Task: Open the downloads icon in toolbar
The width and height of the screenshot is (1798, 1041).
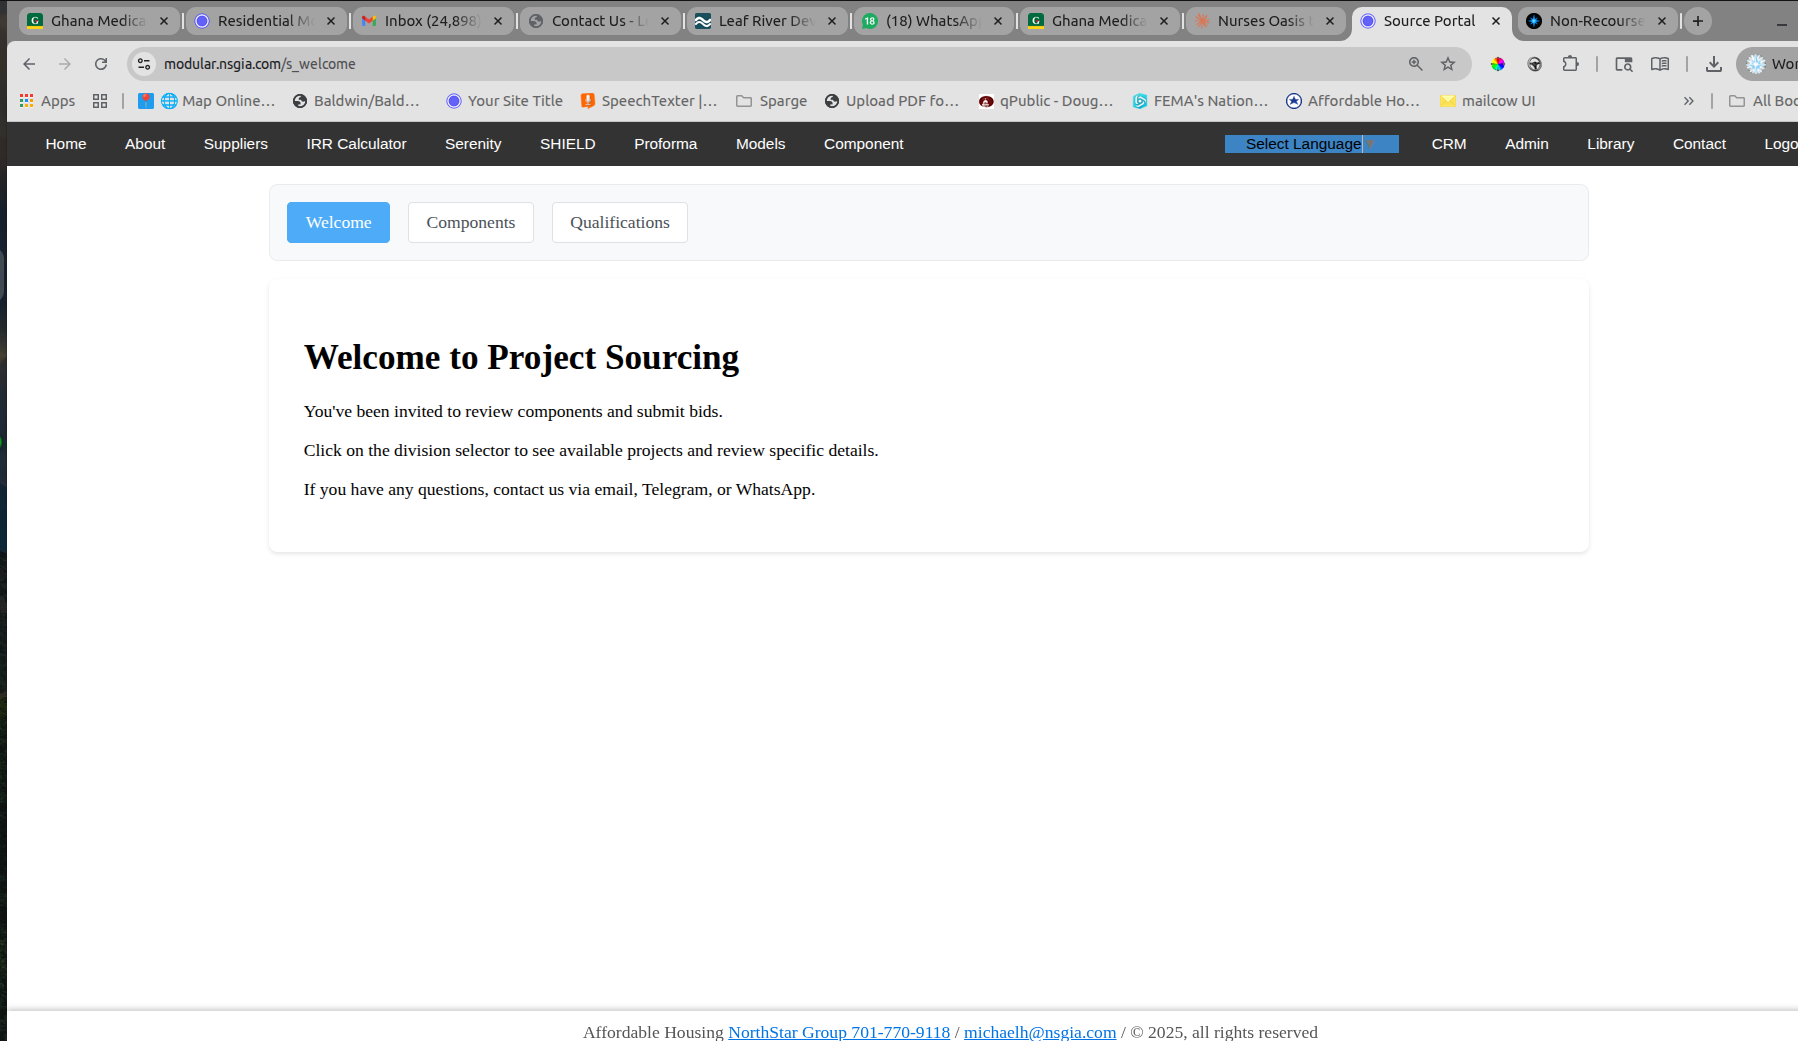Action: click(x=1713, y=64)
